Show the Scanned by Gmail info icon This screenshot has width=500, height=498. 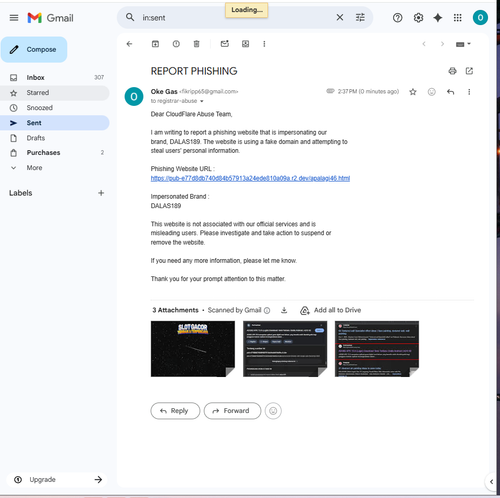click(267, 310)
